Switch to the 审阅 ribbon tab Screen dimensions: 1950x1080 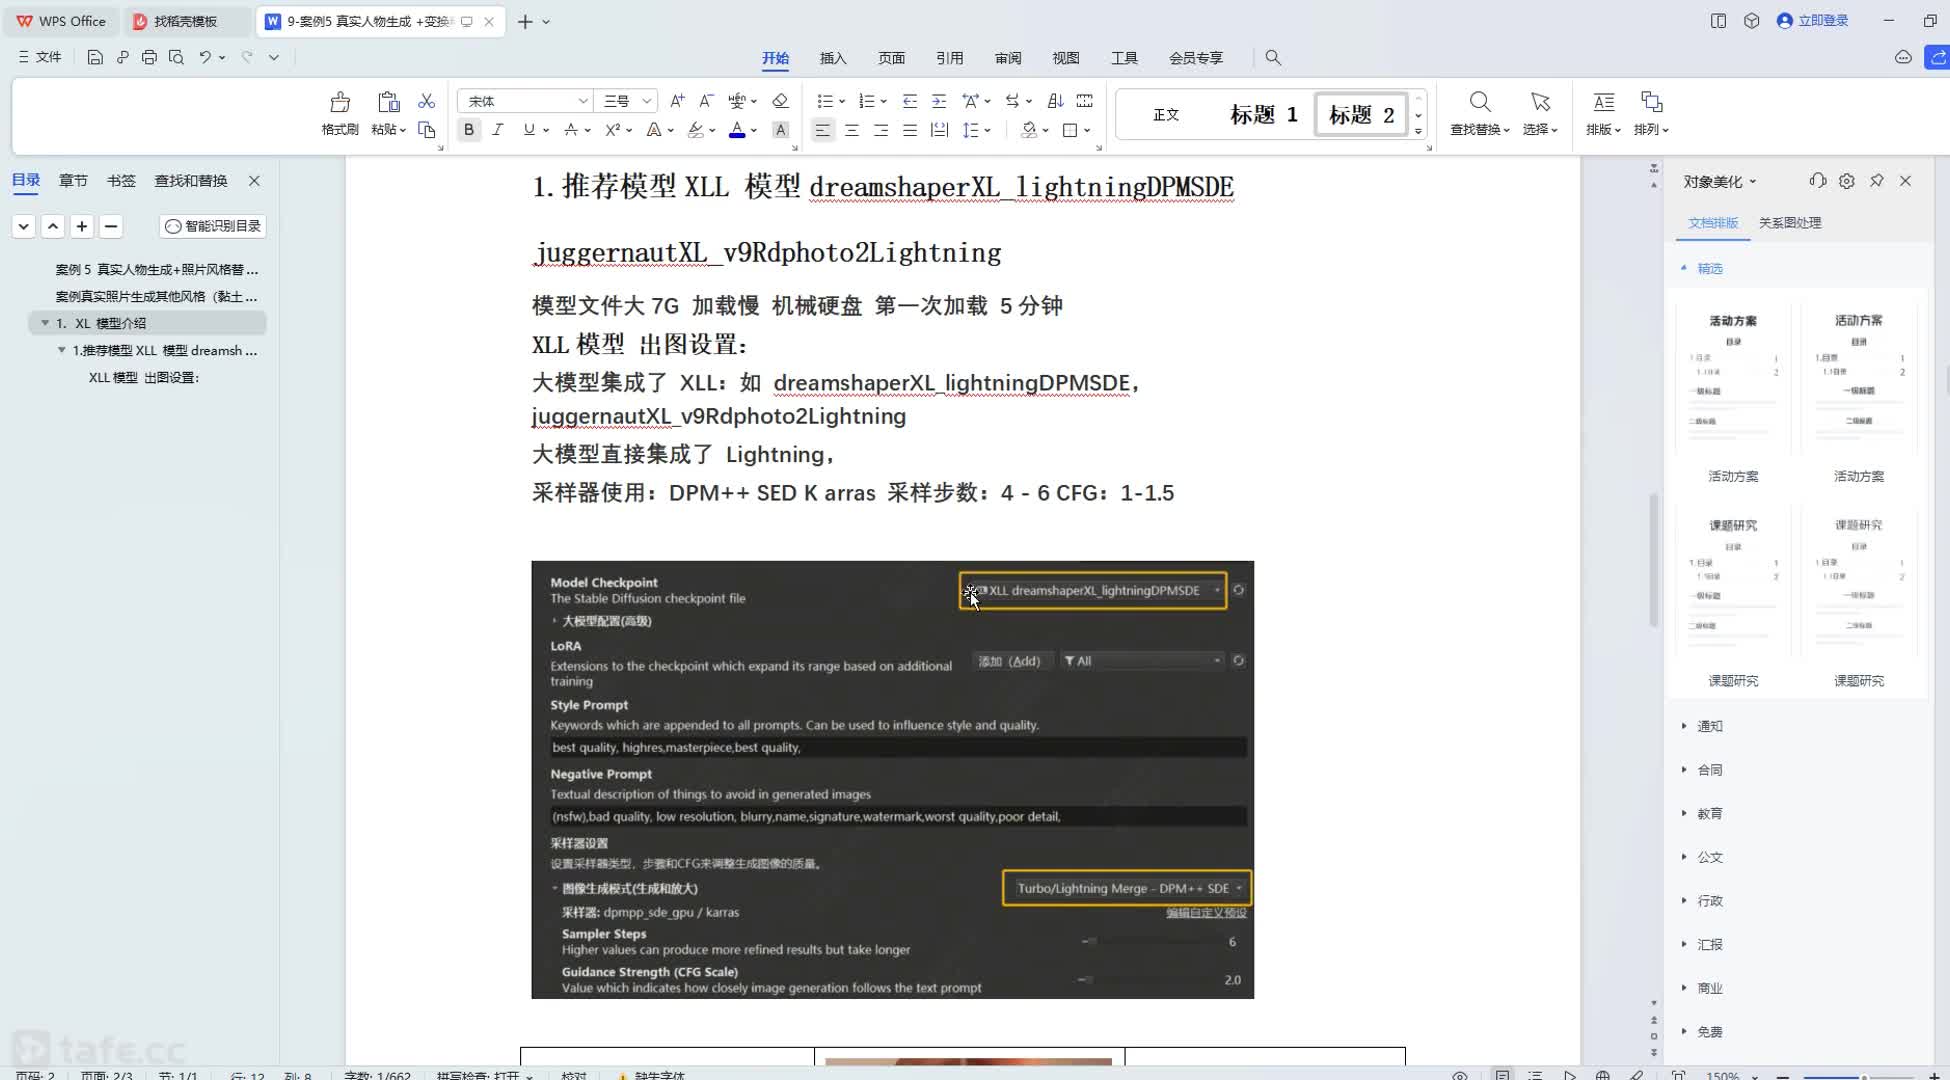[1008, 58]
